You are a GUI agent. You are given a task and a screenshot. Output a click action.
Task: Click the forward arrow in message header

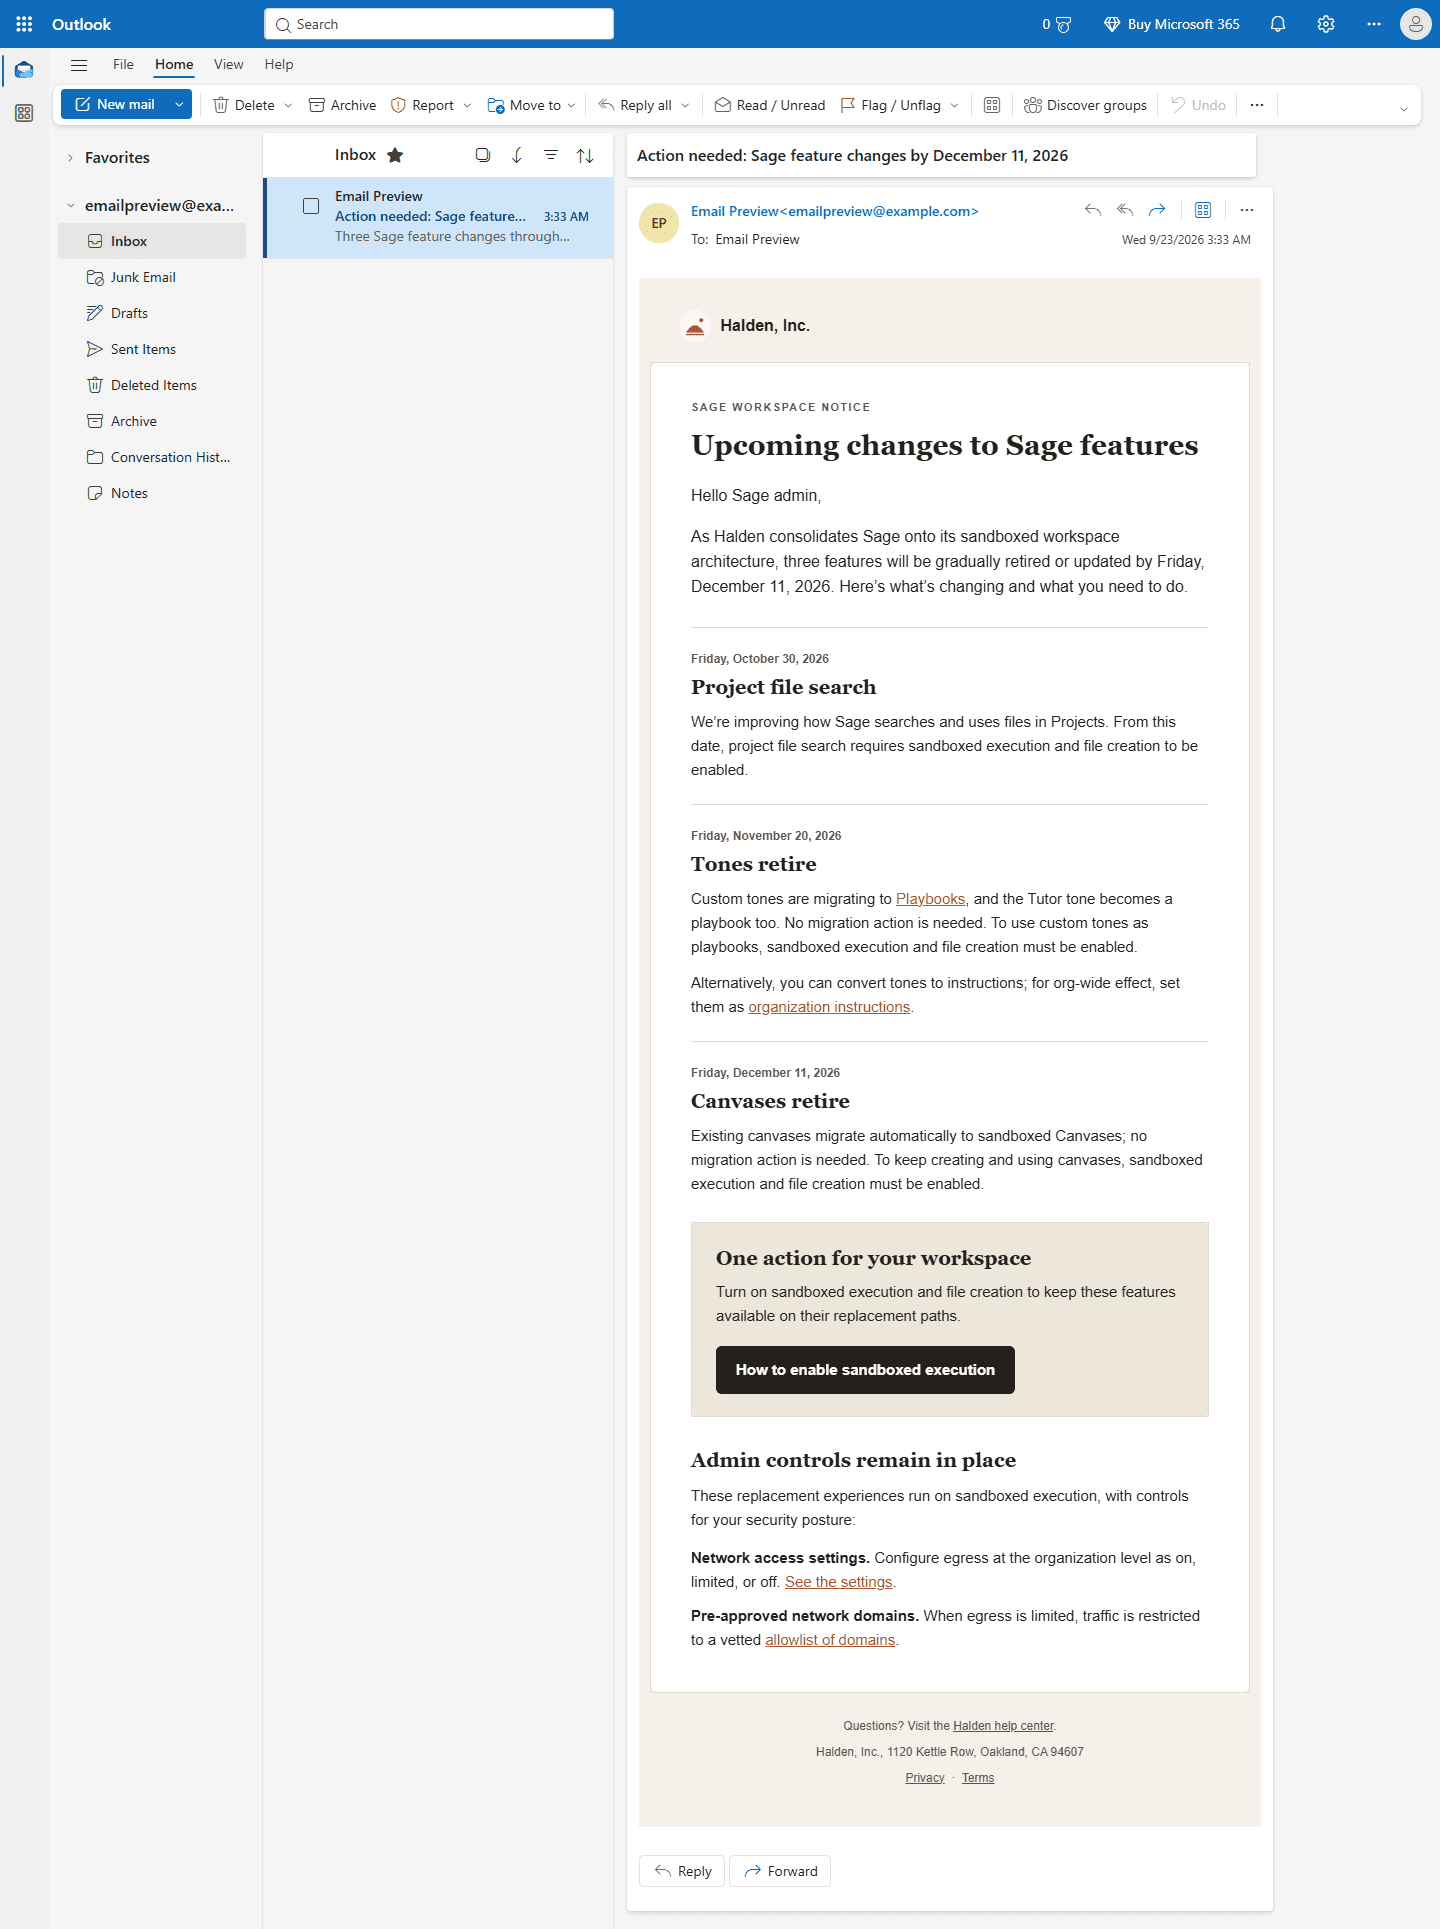(x=1157, y=210)
